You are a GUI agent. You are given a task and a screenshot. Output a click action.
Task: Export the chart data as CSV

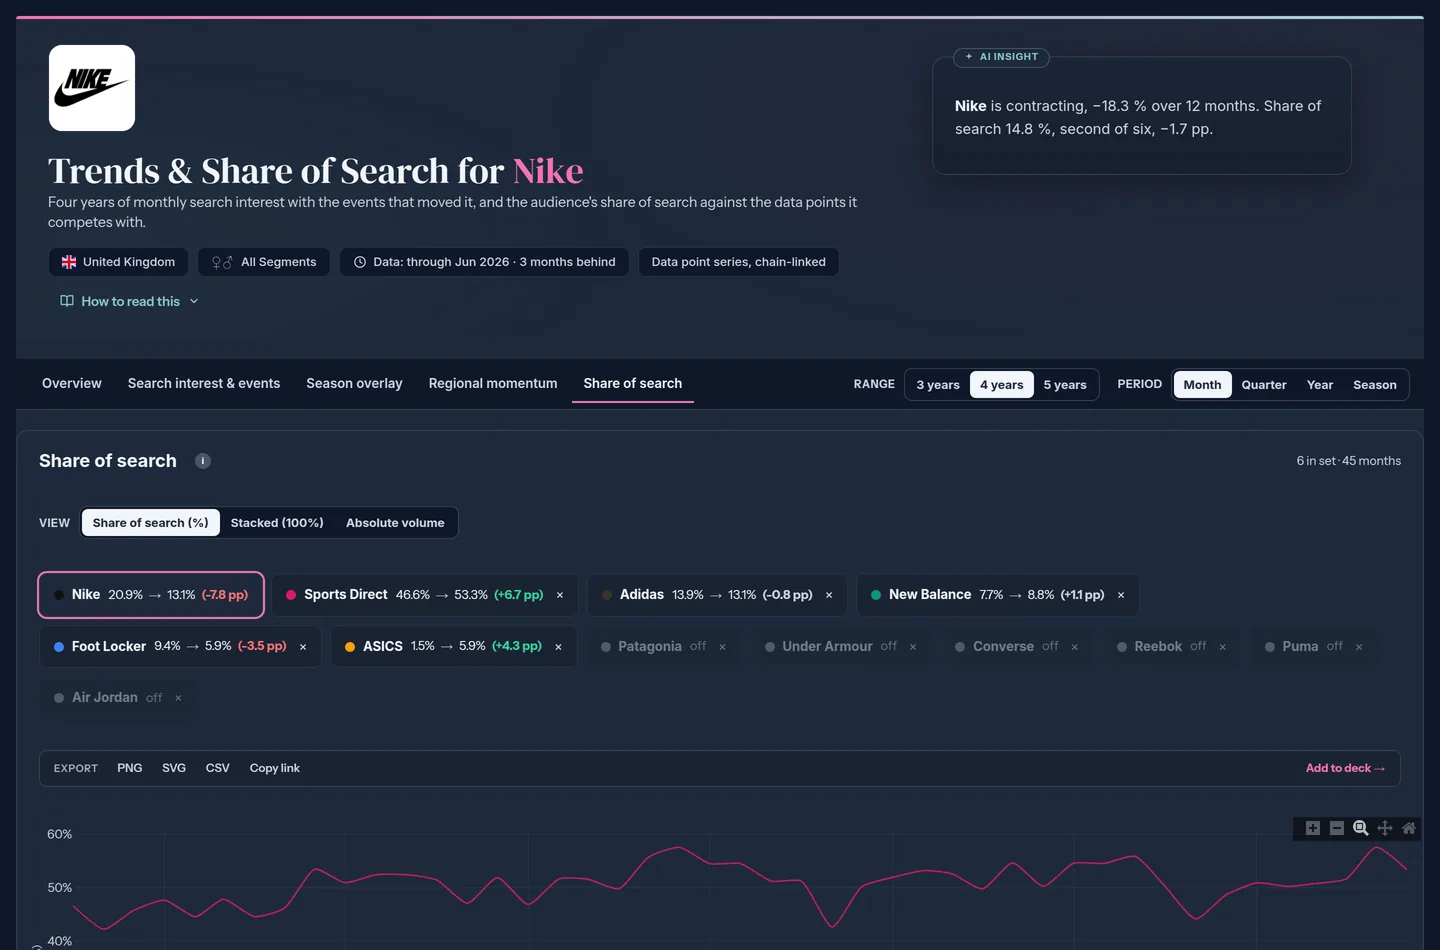(x=217, y=768)
